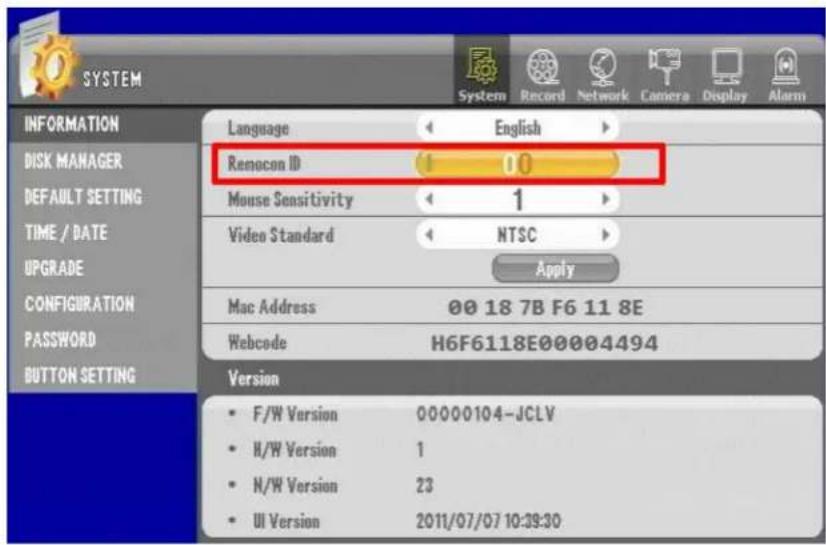Click the N/W Version value 23

pos(425,485)
